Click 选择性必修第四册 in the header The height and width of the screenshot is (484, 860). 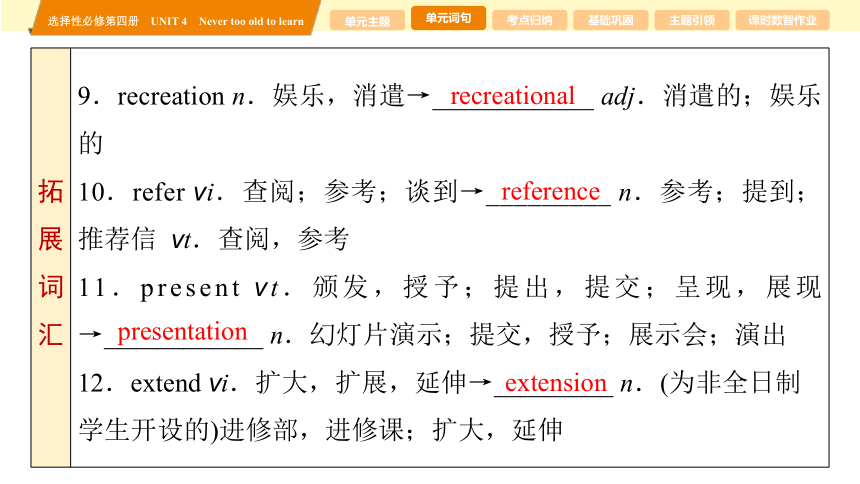(93, 21)
